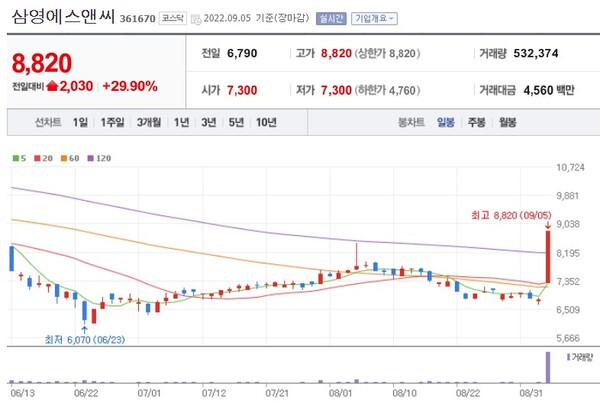This screenshot has height=413, width=600.
Task: Click the stock name 삼영에스앤씨
Action: pos(63,17)
